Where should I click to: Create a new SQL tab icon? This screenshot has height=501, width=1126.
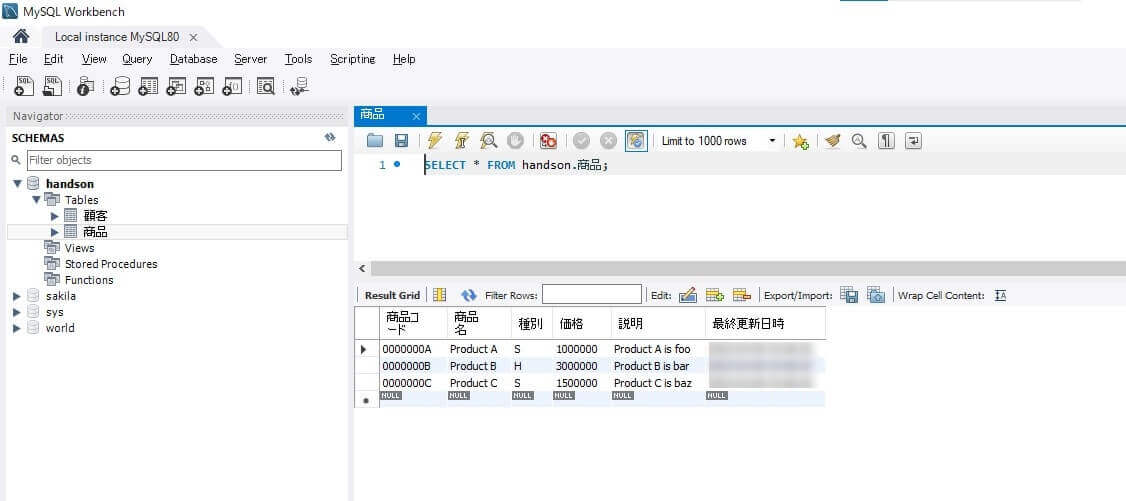click(x=24, y=86)
